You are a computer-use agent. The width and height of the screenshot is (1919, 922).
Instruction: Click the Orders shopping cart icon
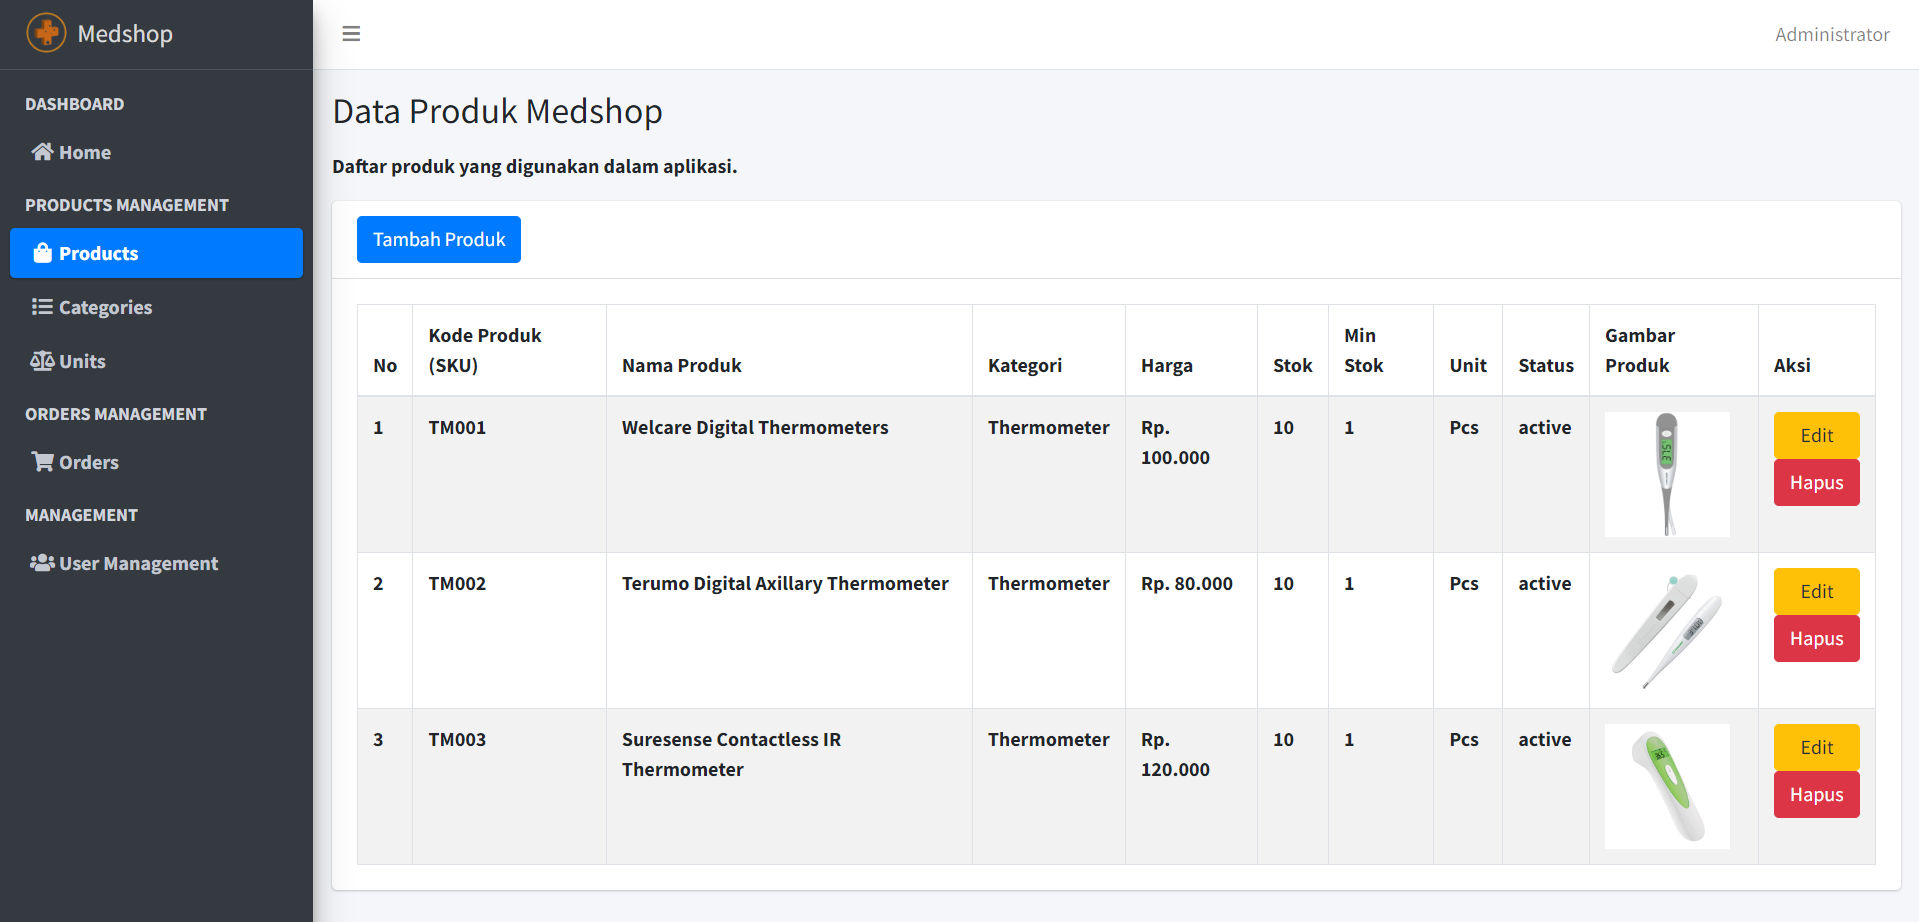[x=42, y=462]
